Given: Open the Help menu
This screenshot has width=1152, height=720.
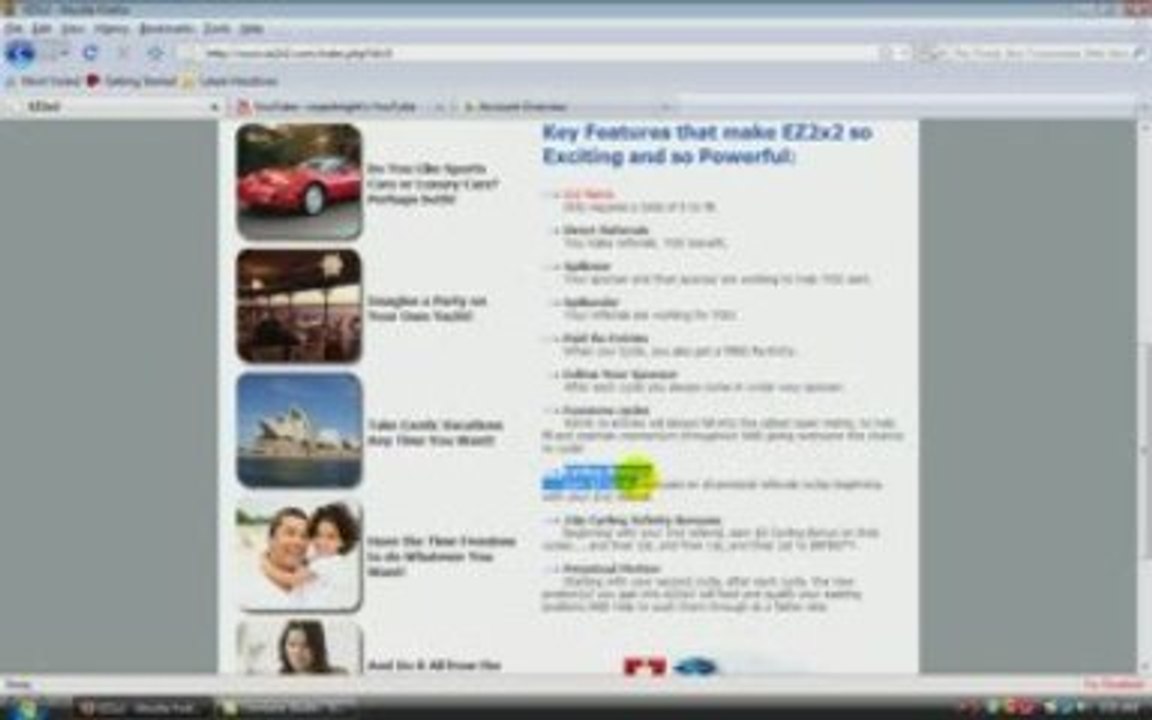Looking at the screenshot, I should point(251,29).
